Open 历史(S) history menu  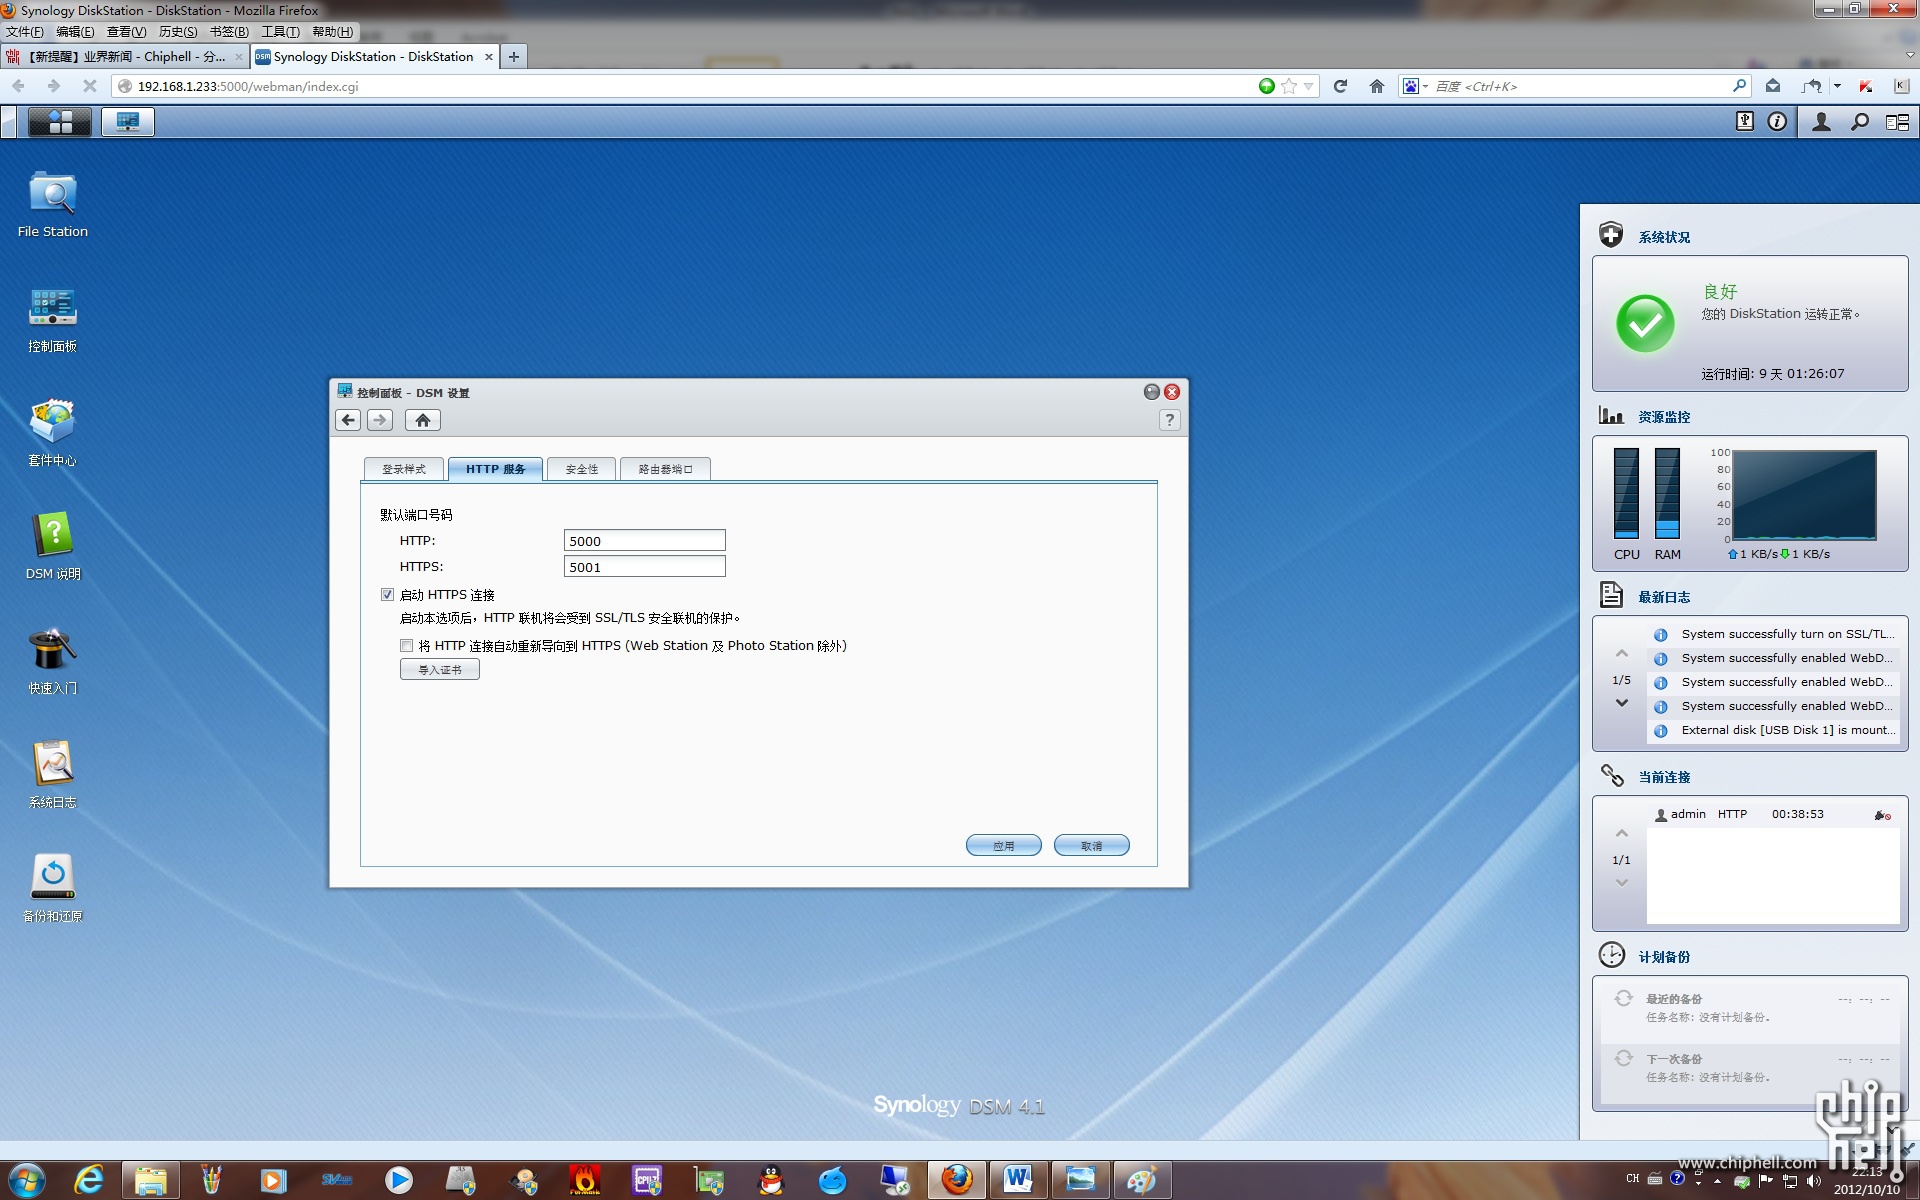coord(178,32)
